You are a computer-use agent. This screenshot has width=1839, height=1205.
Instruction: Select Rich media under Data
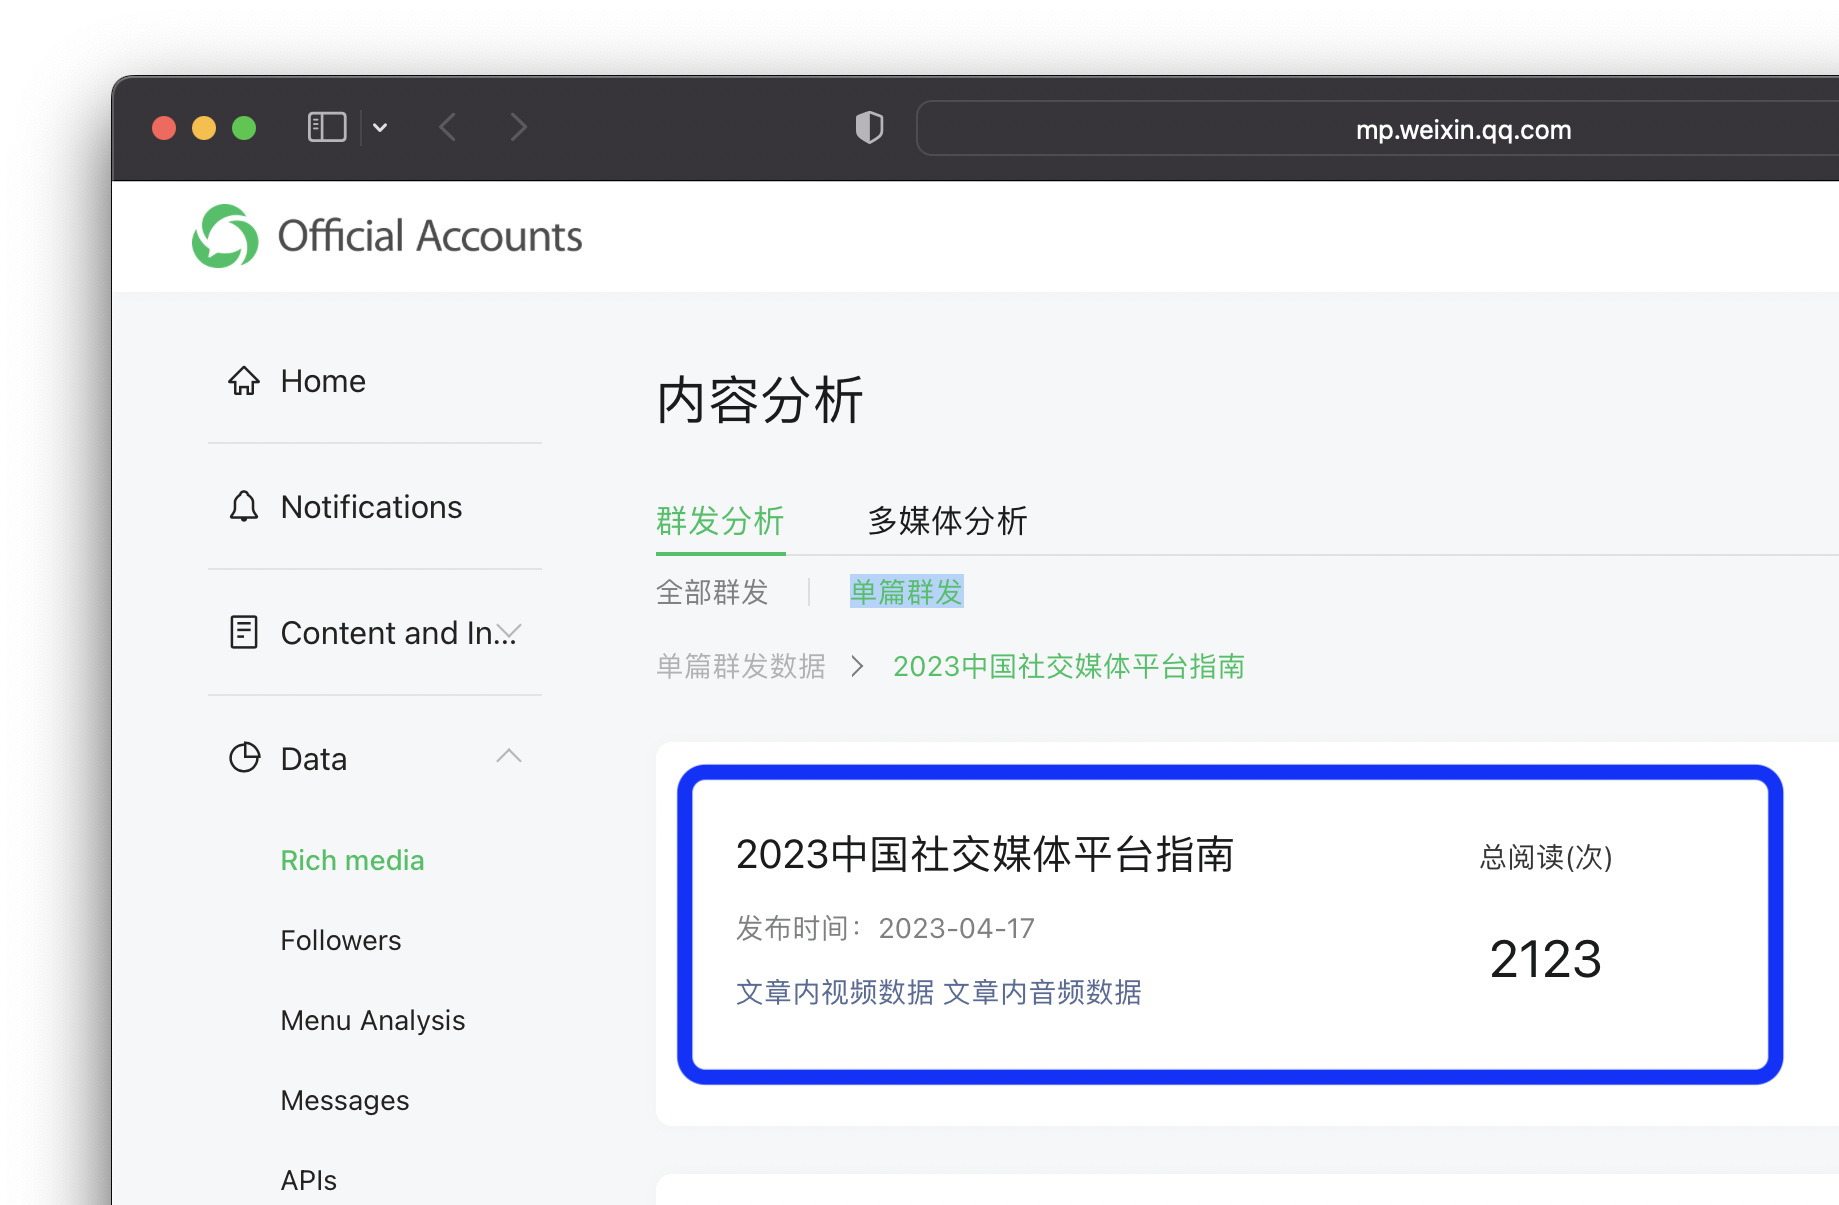coord(352,860)
